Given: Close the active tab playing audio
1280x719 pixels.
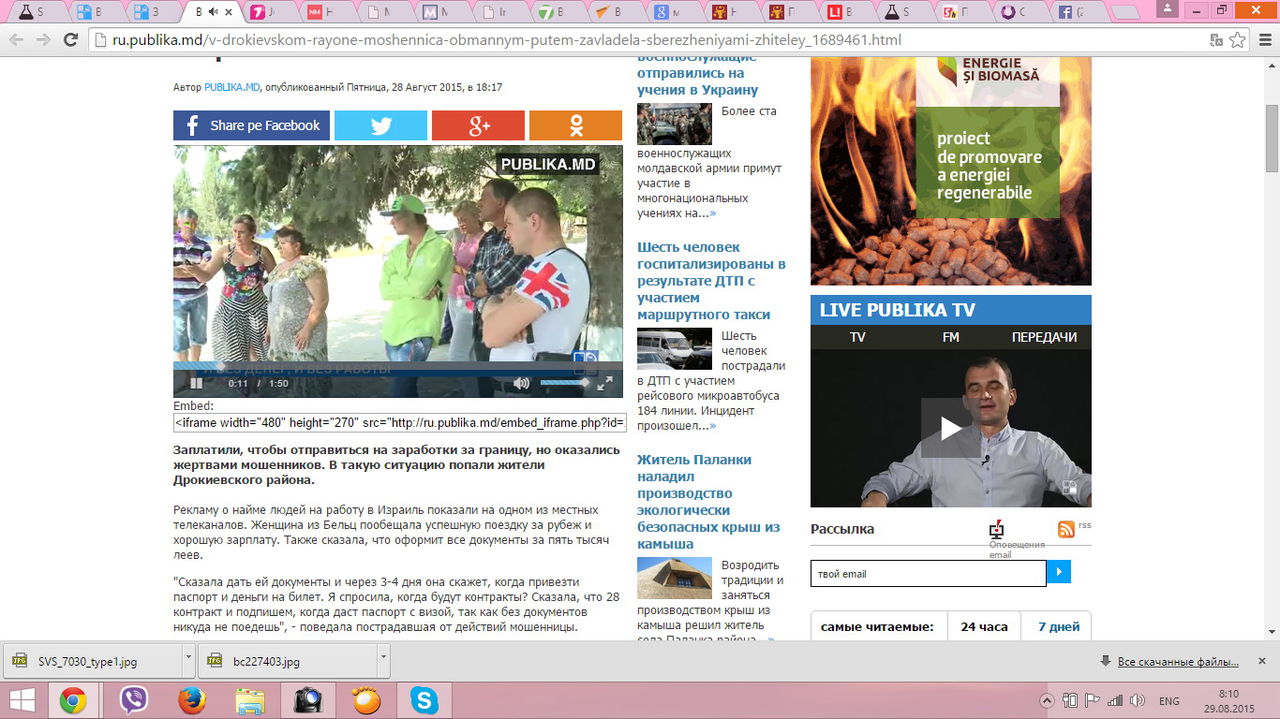Looking at the screenshot, I should click(x=229, y=12).
